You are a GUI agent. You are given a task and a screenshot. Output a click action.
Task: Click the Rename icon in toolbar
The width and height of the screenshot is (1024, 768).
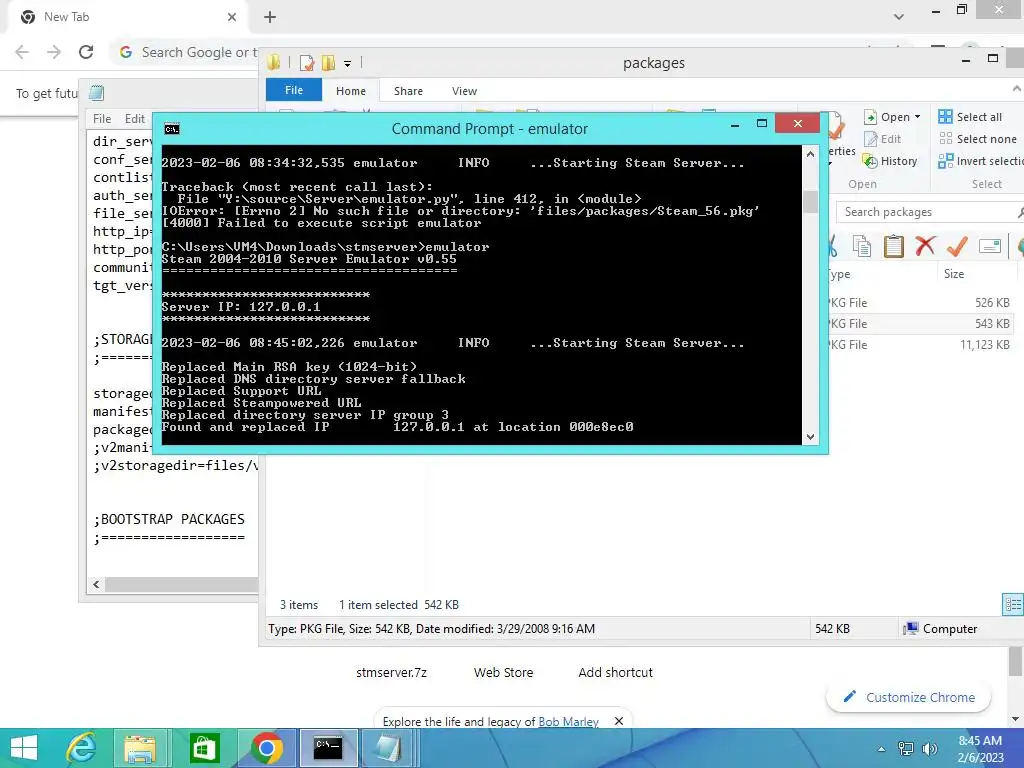(990, 246)
